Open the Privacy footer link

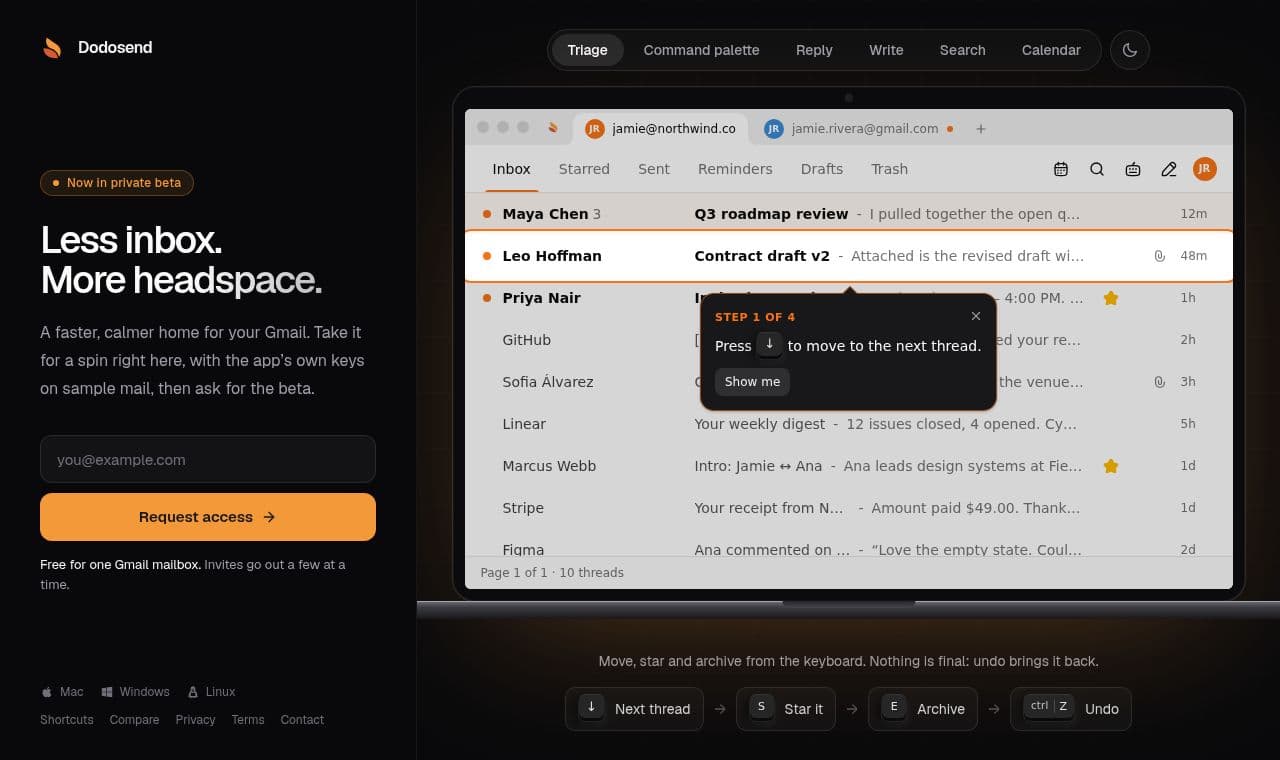(x=195, y=720)
